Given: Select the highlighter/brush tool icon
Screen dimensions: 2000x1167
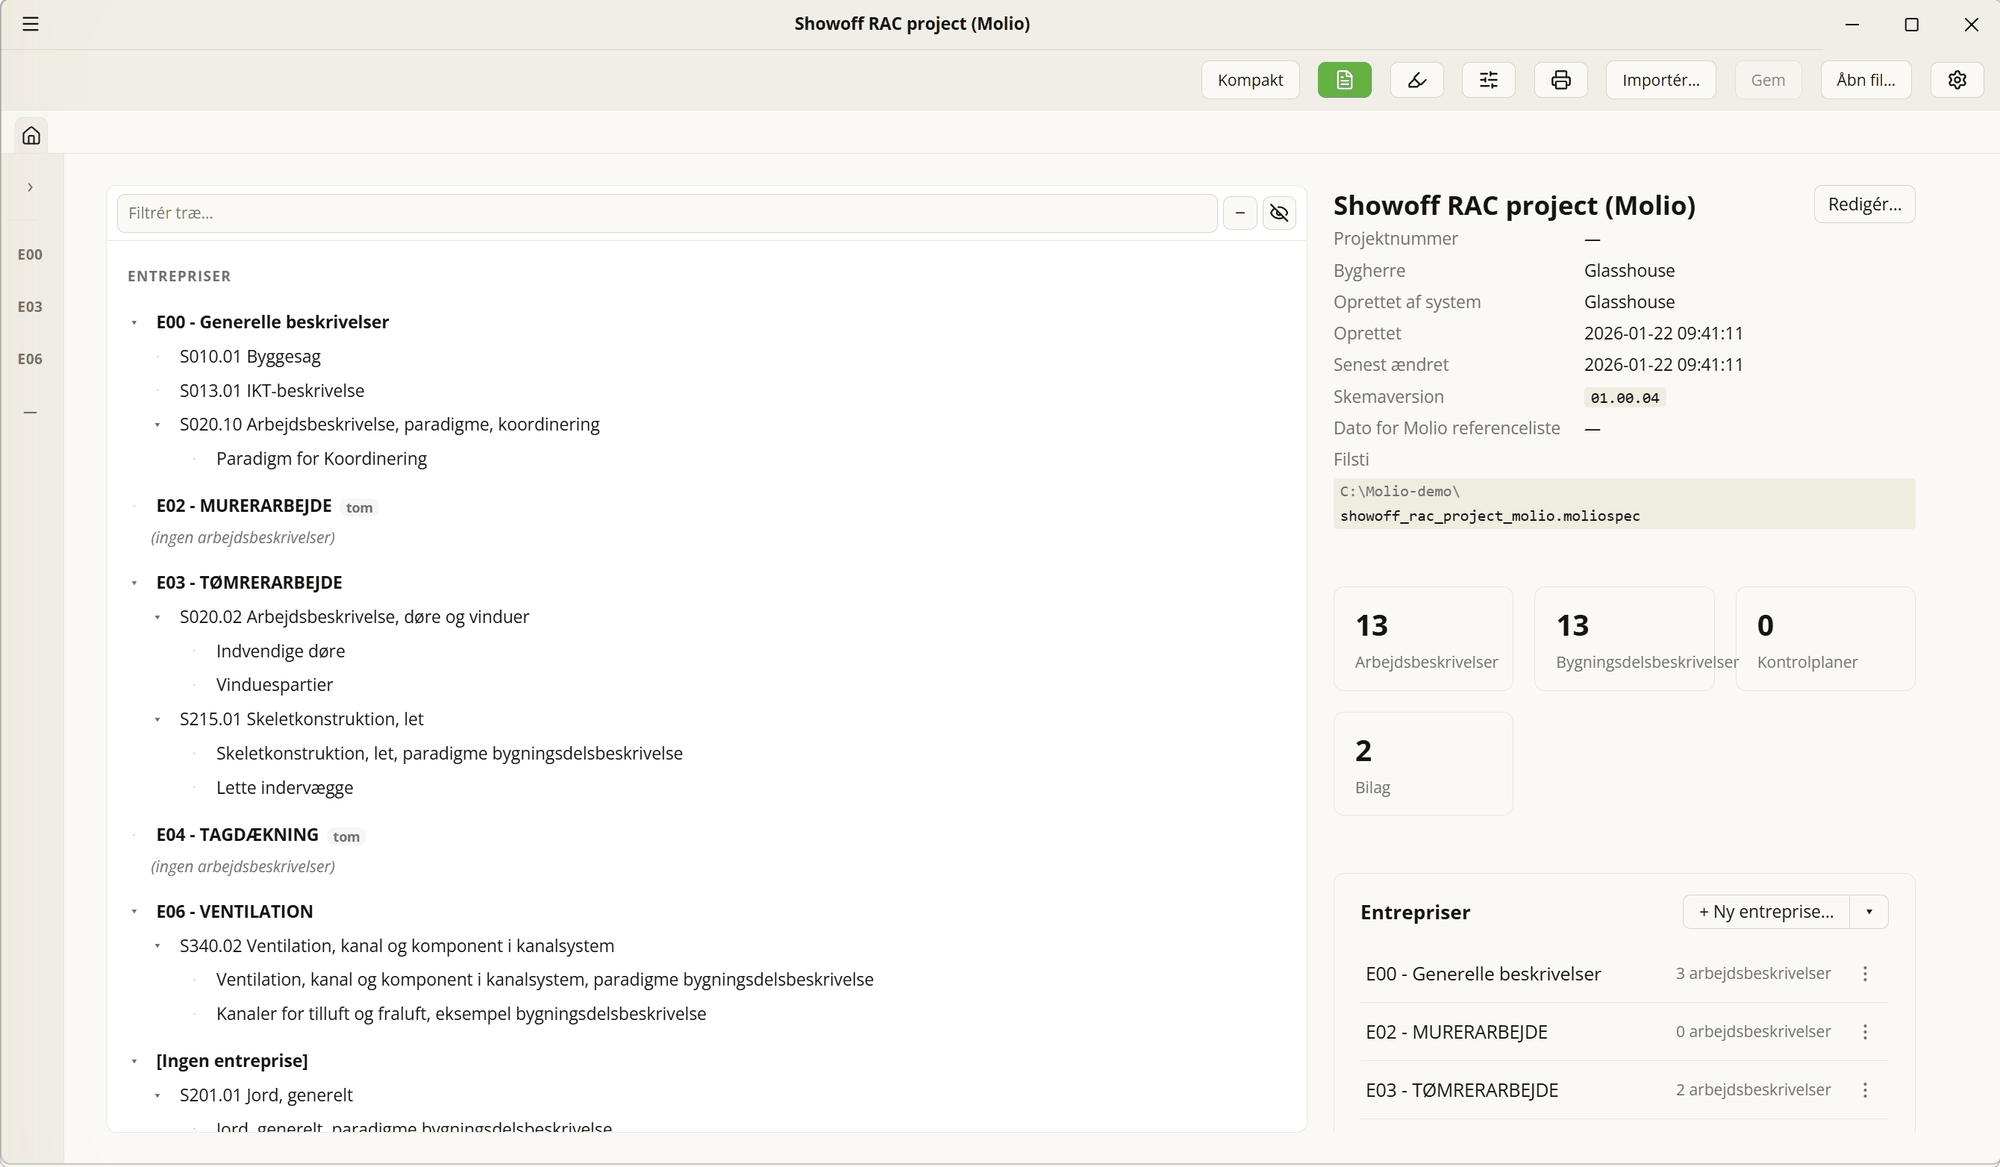Looking at the screenshot, I should 1417,80.
